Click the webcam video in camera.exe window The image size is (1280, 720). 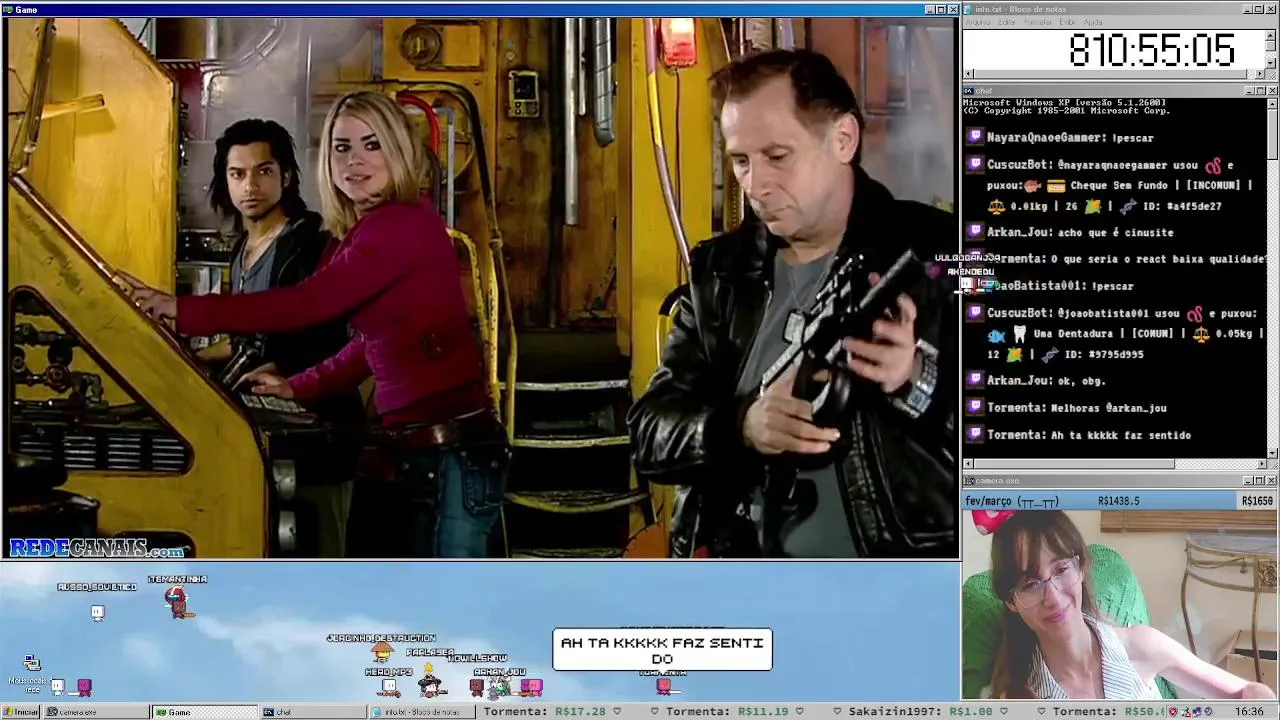[1120, 605]
